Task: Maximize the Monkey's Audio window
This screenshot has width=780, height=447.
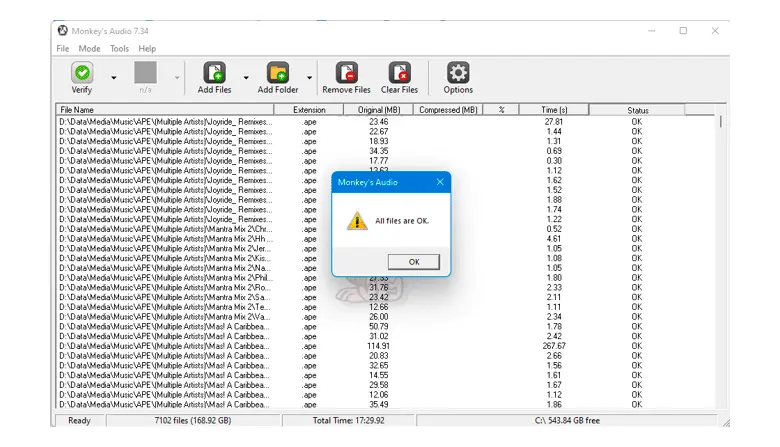Action: [683, 31]
